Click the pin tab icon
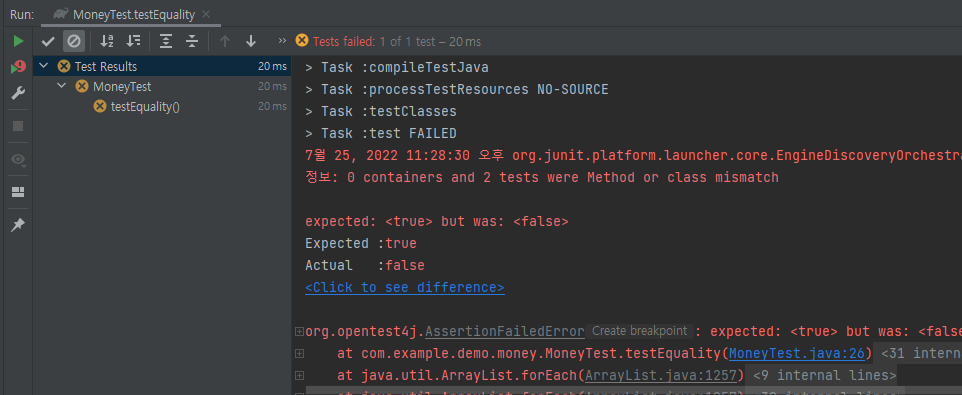The width and height of the screenshot is (962, 395). 18,225
